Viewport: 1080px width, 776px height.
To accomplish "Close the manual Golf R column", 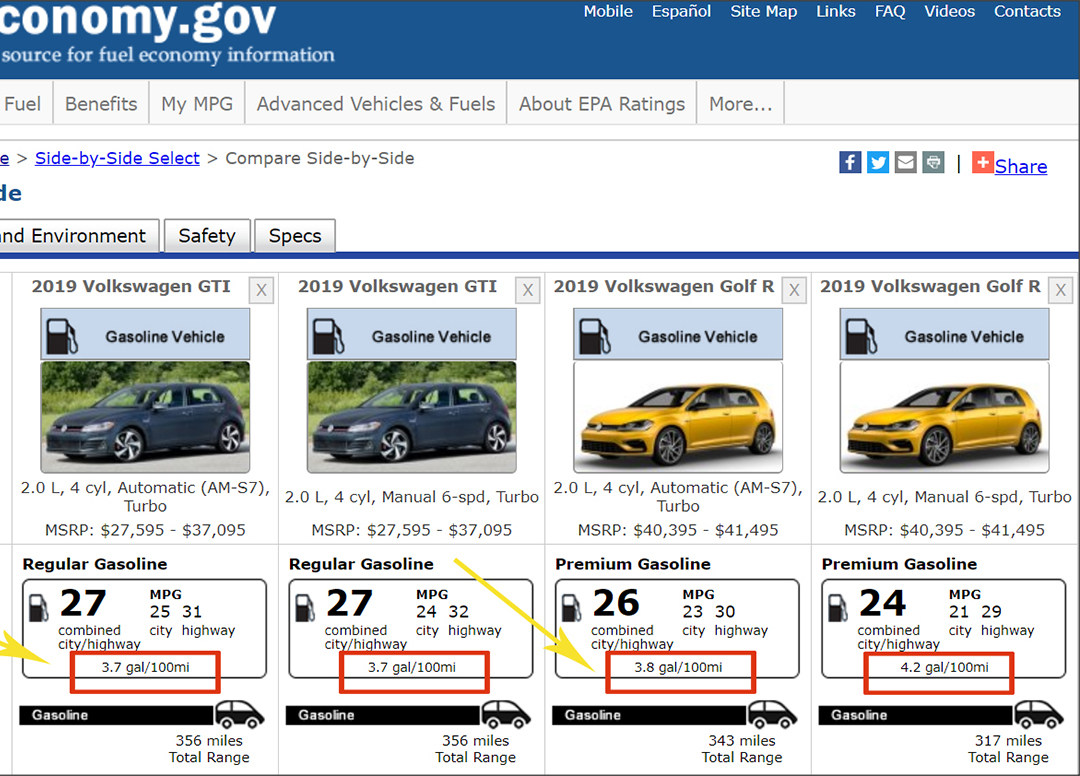I will pyautogui.click(x=1060, y=290).
